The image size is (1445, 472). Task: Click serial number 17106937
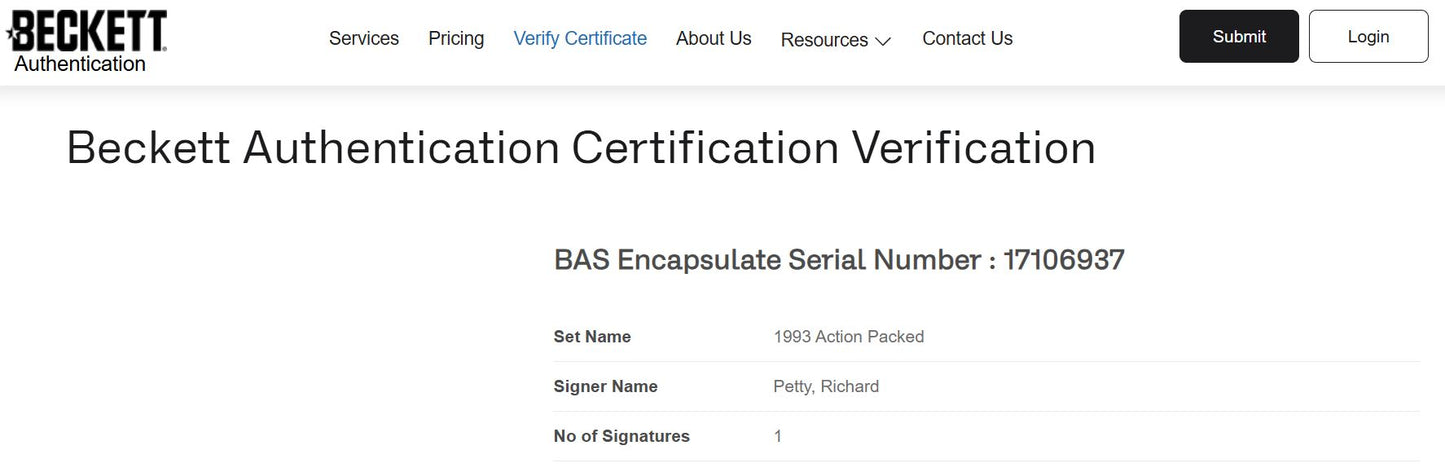tap(1064, 260)
